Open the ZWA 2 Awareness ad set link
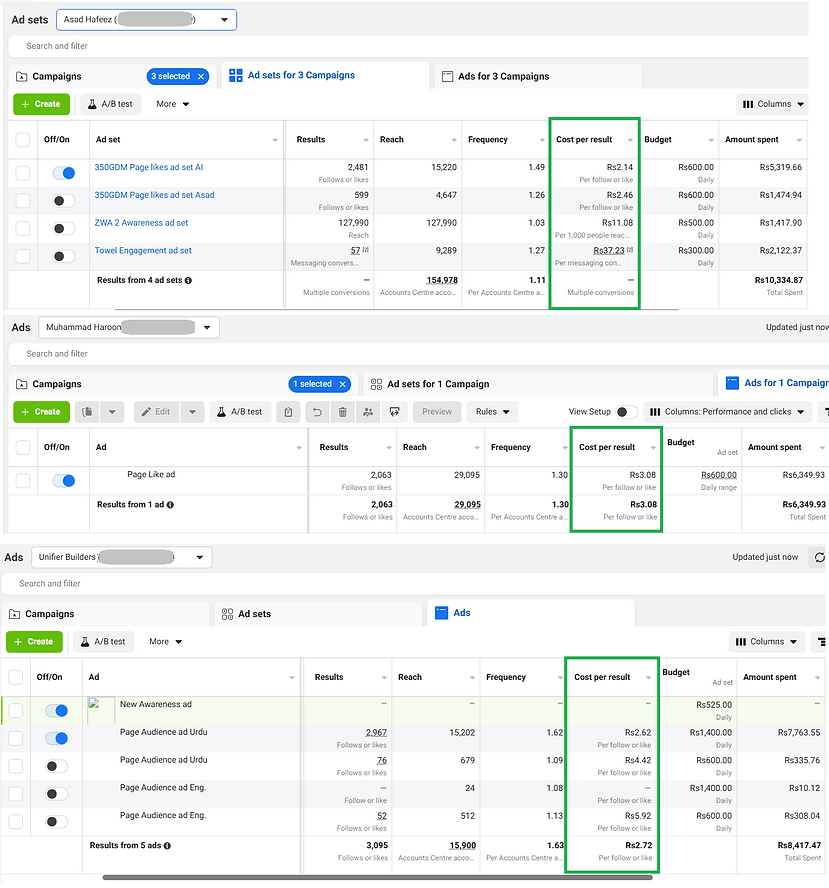829x888 pixels. 141,223
